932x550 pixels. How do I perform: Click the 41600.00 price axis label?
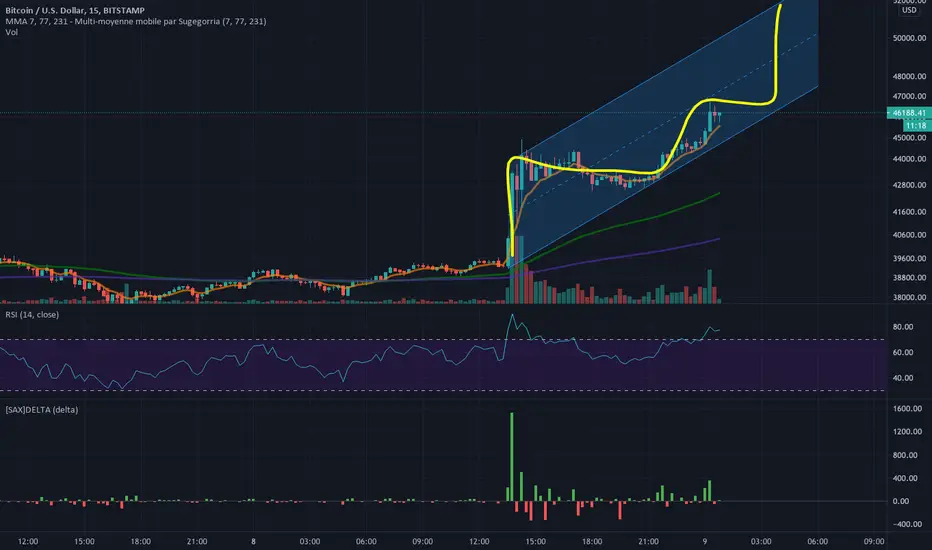click(x=909, y=212)
